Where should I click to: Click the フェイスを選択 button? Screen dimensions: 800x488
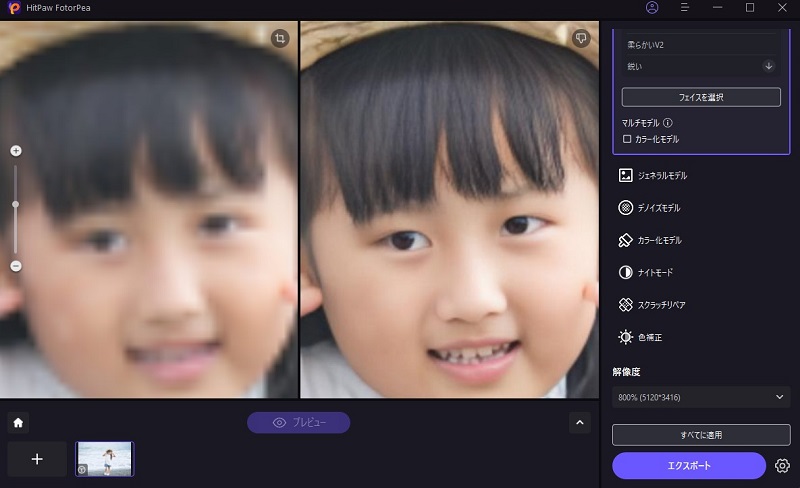(701, 97)
